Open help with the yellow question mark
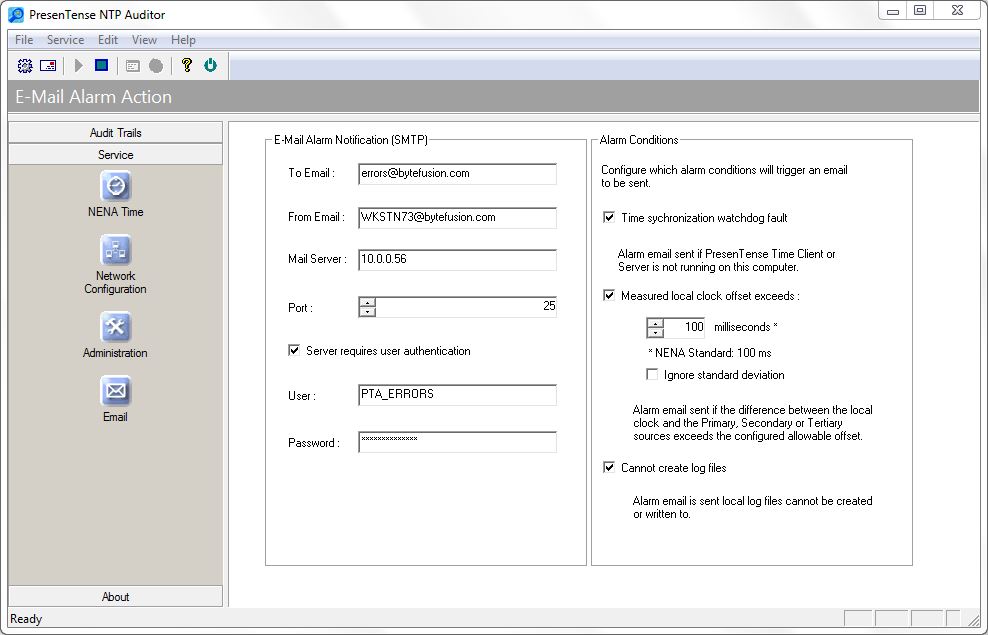Image resolution: width=988 pixels, height=635 pixels. click(187, 65)
